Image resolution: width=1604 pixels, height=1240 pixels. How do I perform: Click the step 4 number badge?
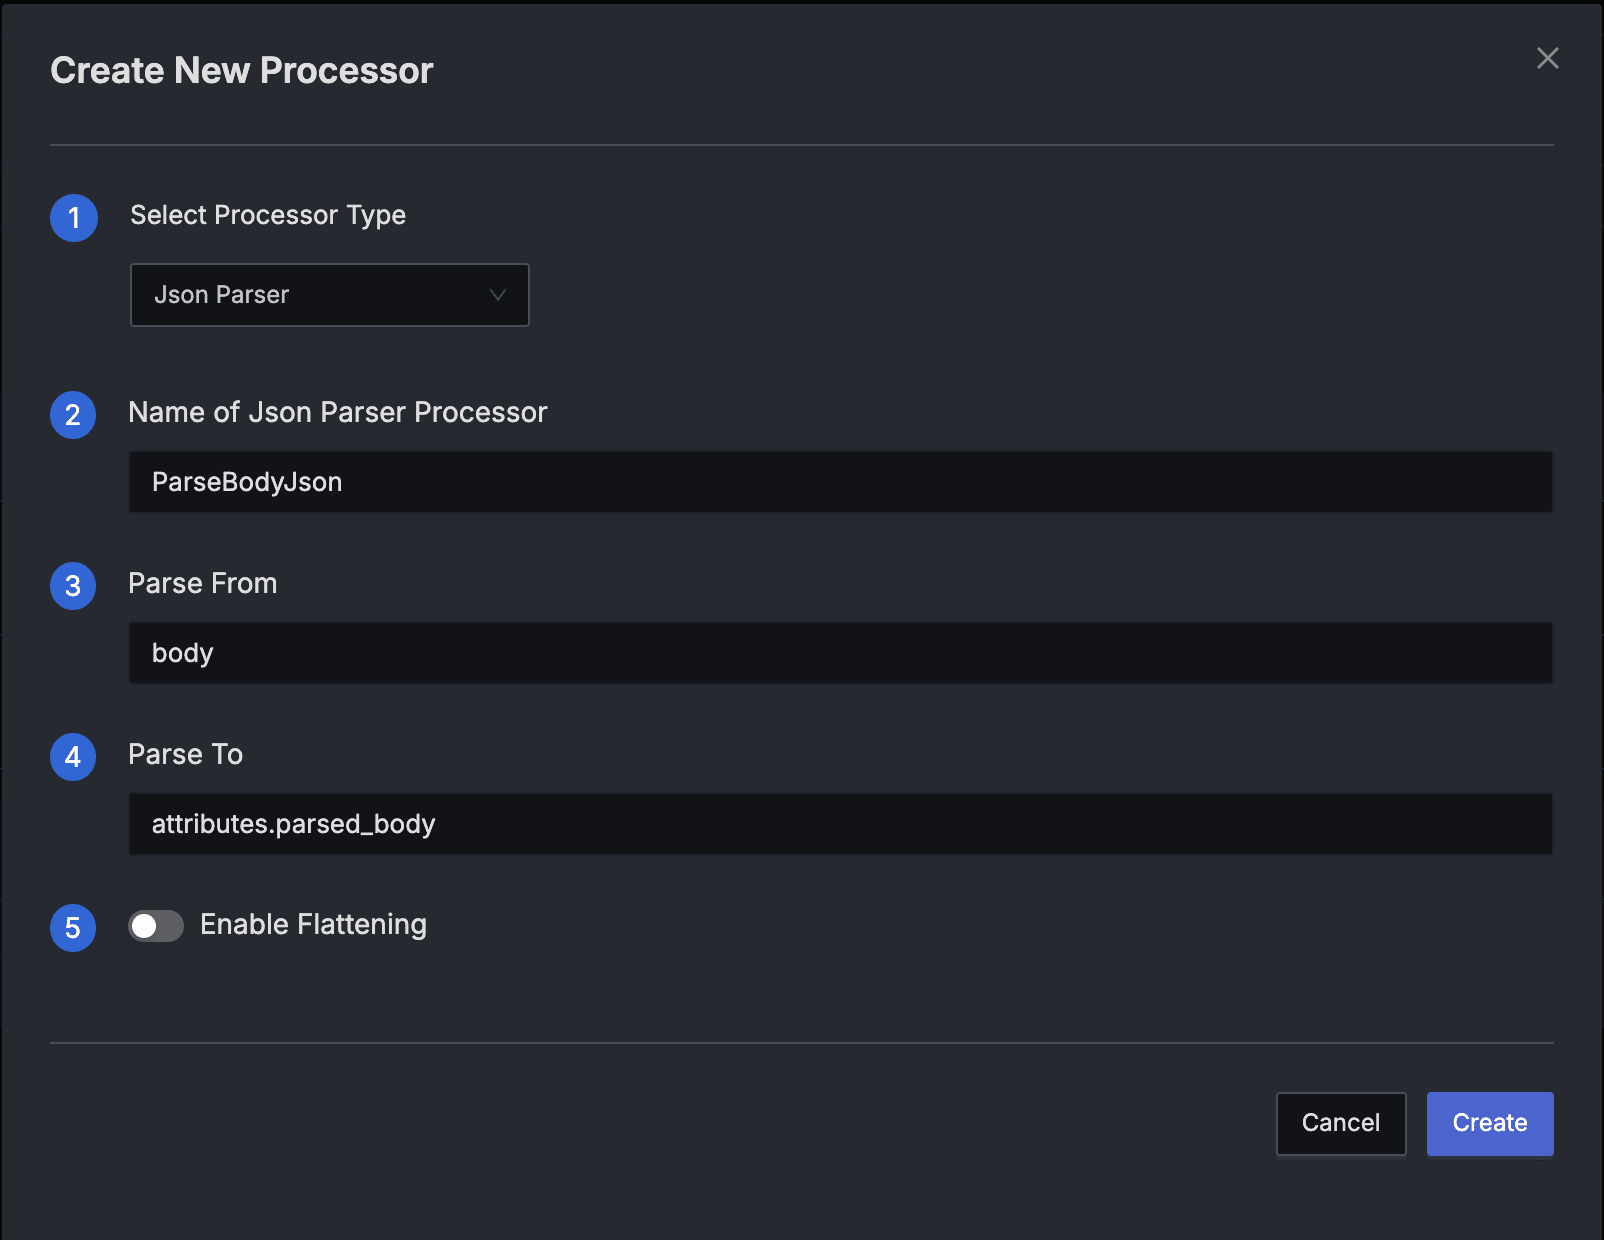pyautogui.click(x=73, y=757)
